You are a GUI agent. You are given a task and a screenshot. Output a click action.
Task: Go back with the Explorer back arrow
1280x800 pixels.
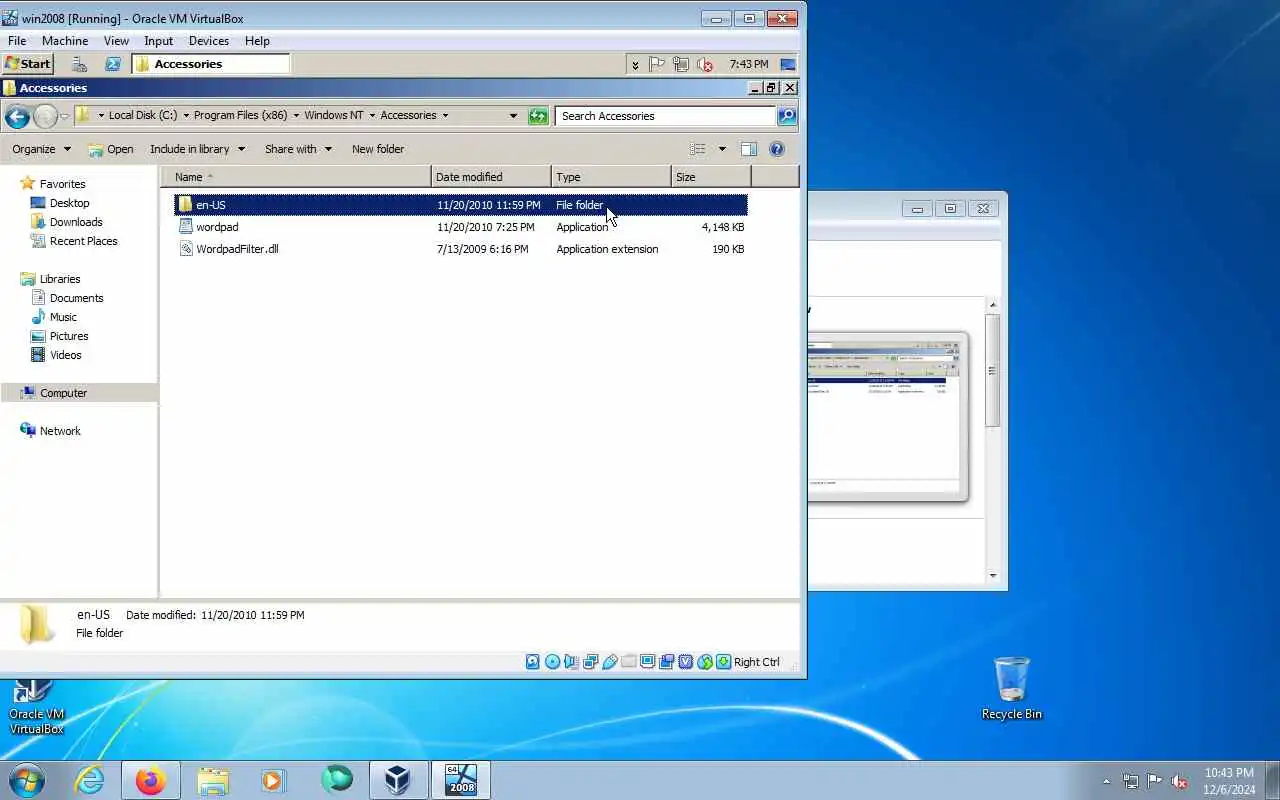17,116
